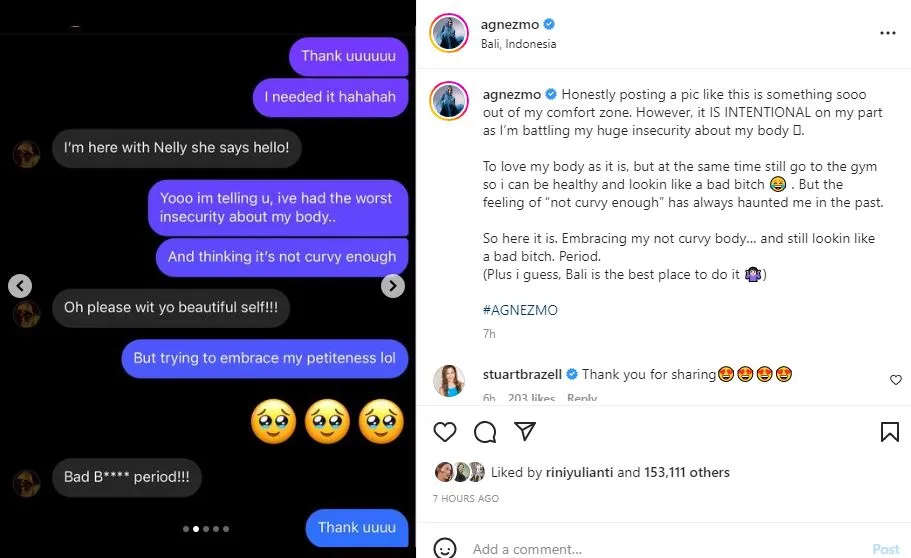The width and height of the screenshot is (911, 558).
Task: Like stuartbrazell's comment with small heart
Action: (896, 380)
